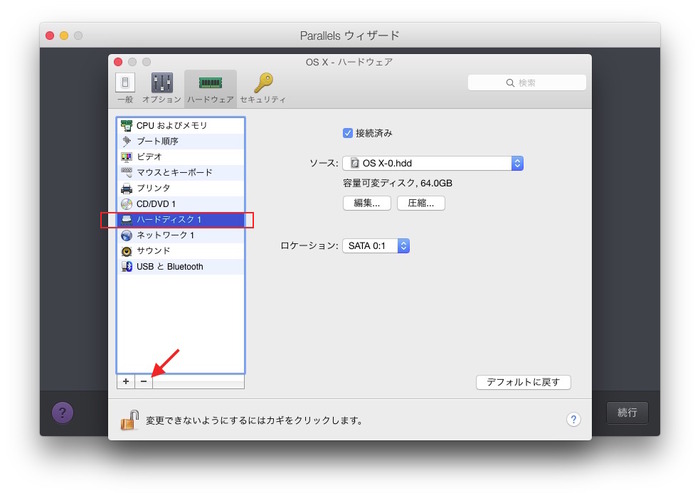Click the 容量可変ディスク, 64.0GB text
The height and width of the screenshot is (493, 700).
(x=397, y=183)
